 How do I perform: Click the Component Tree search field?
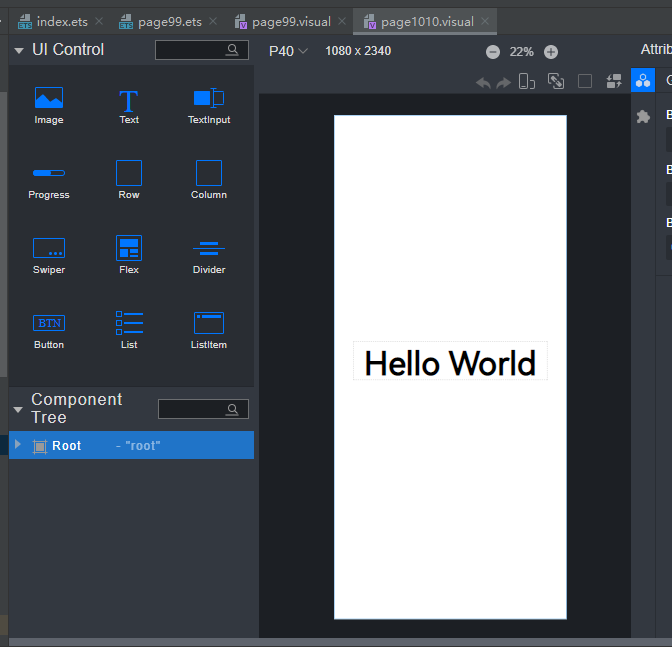[204, 409]
